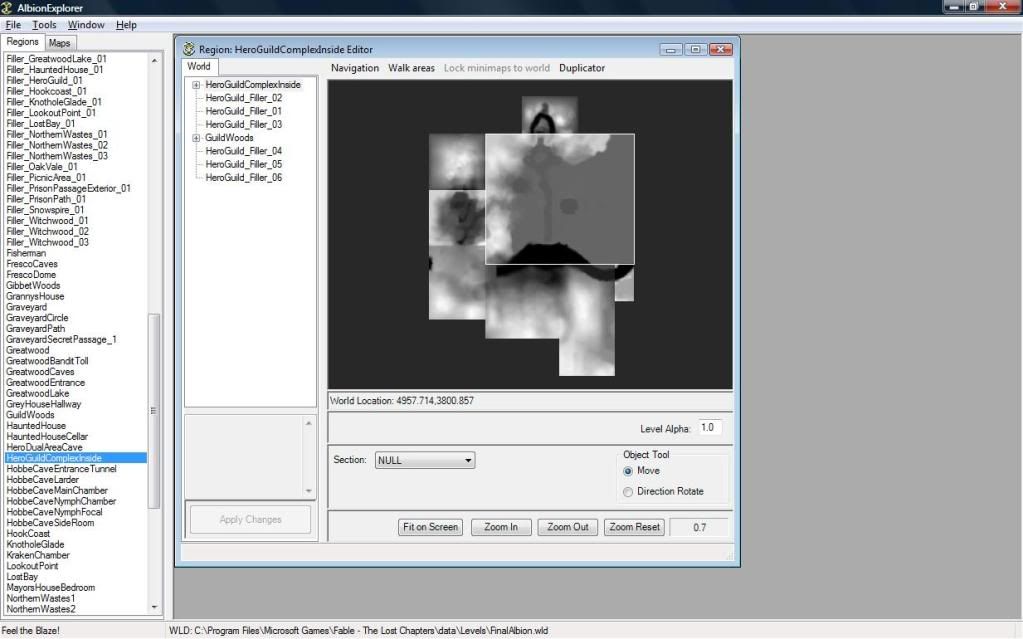This screenshot has width=1023, height=639.
Task: Select GuildWoods in regions list
Action: click(x=31, y=415)
